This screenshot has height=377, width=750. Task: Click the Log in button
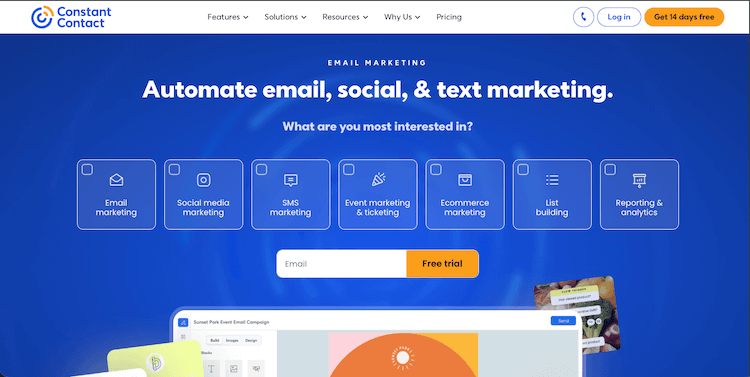(x=619, y=17)
